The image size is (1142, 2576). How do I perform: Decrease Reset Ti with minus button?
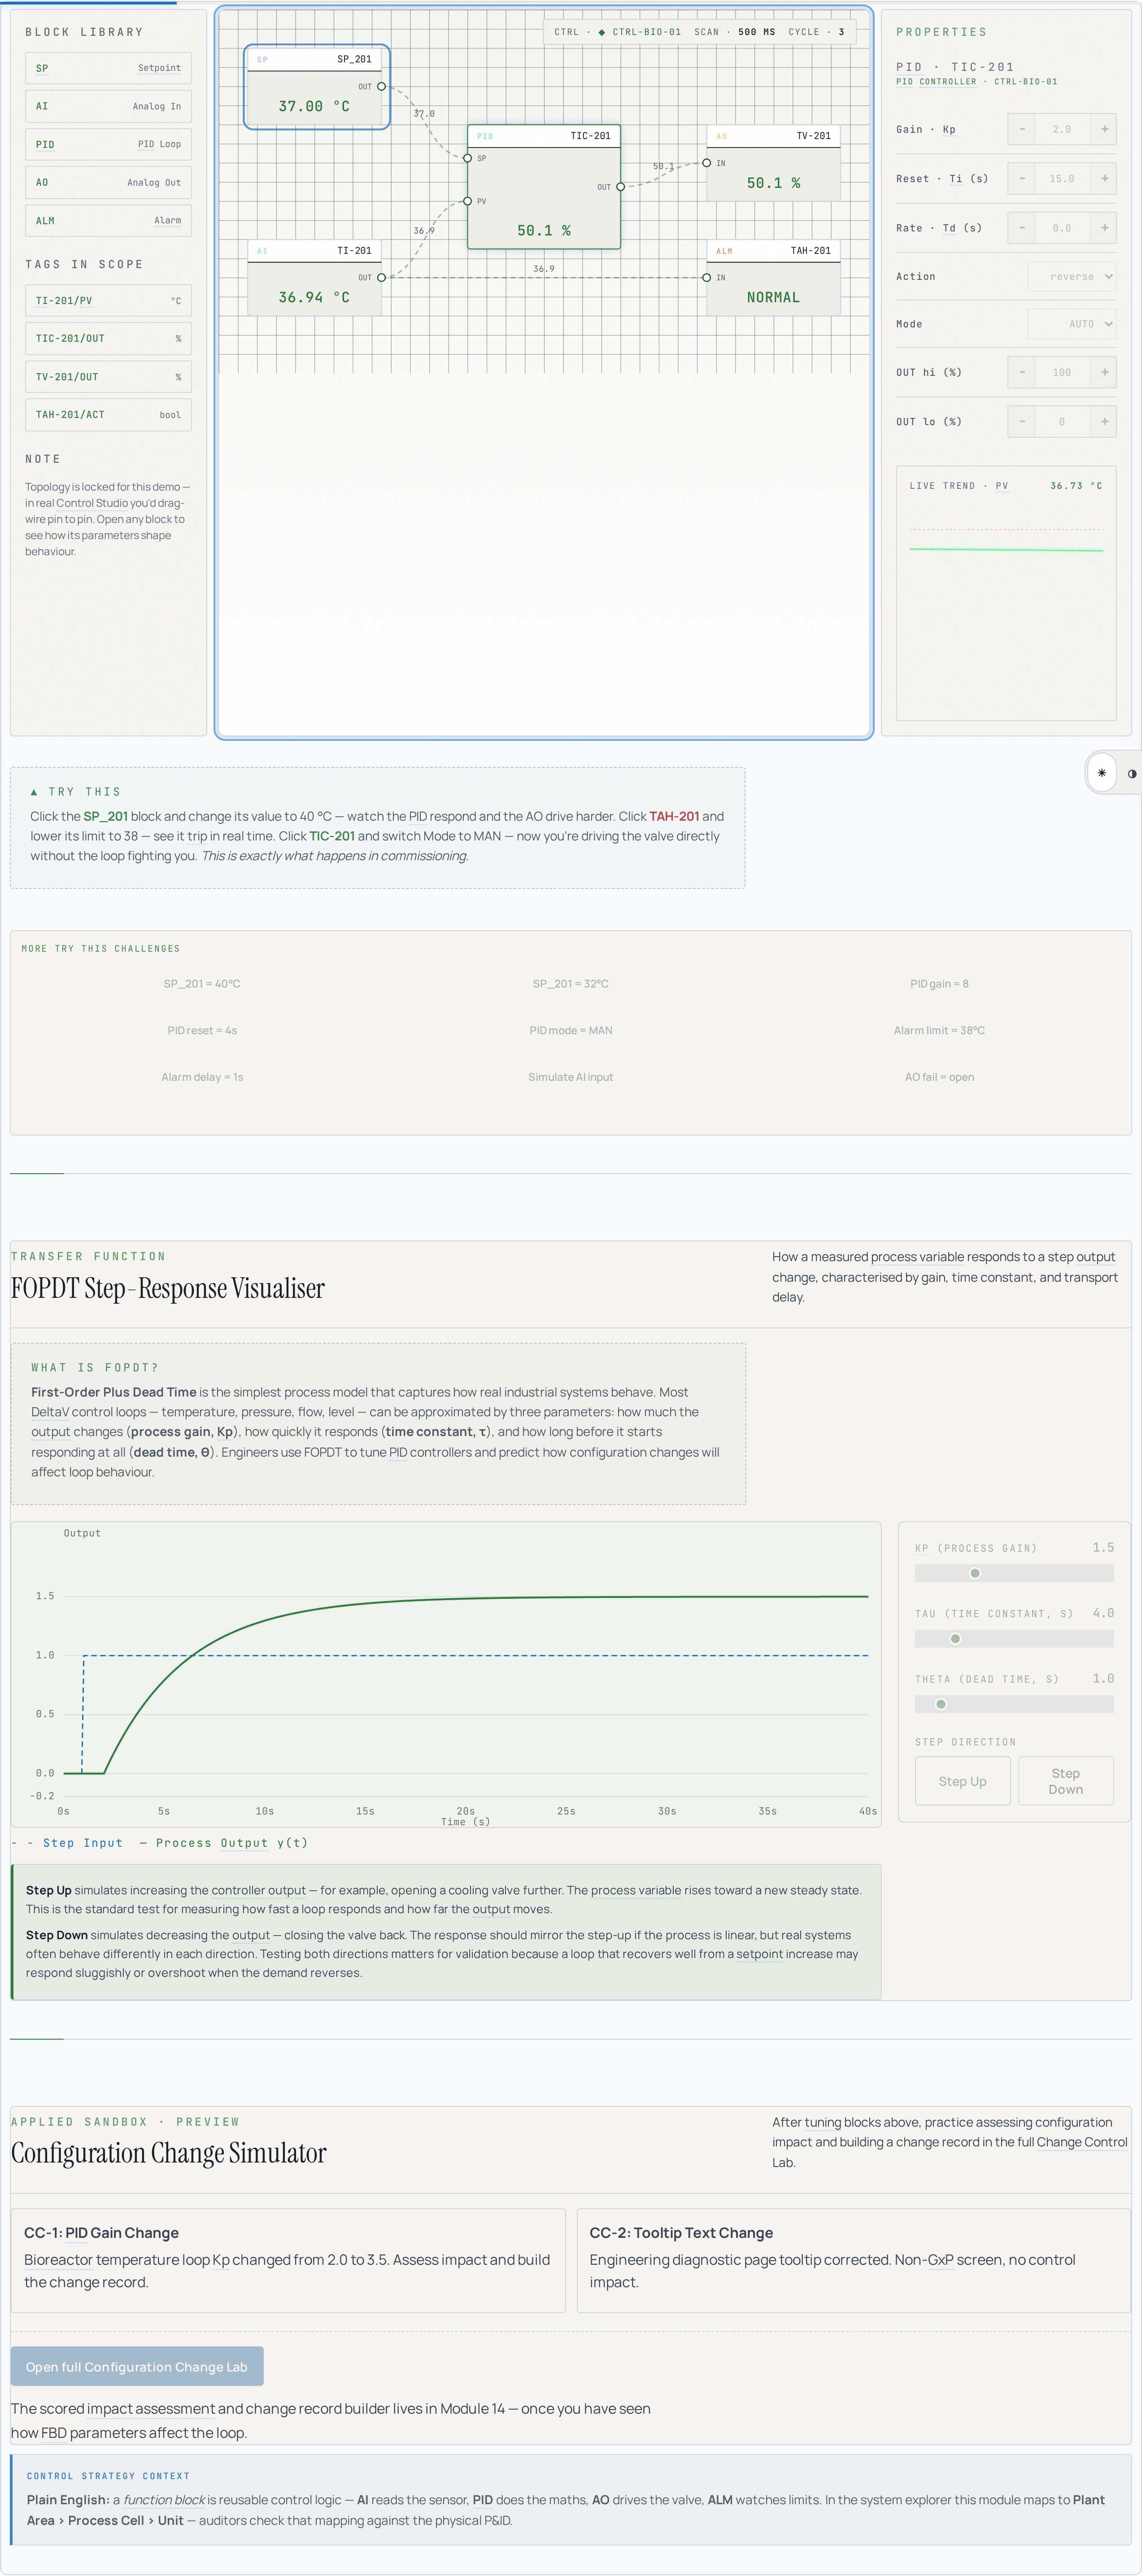pos(1021,178)
